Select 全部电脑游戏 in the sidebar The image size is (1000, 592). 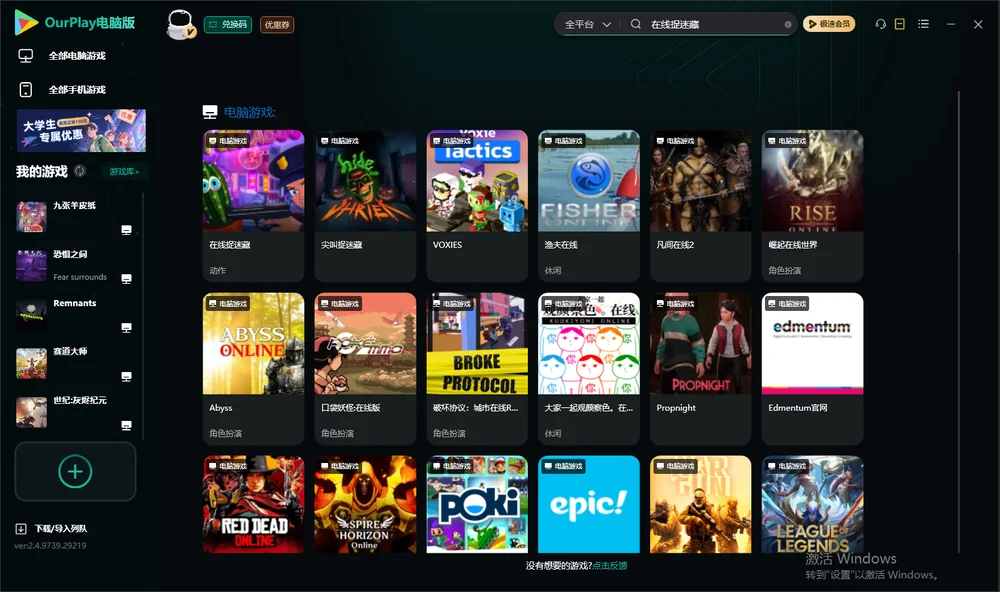pyautogui.click(x=77, y=56)
